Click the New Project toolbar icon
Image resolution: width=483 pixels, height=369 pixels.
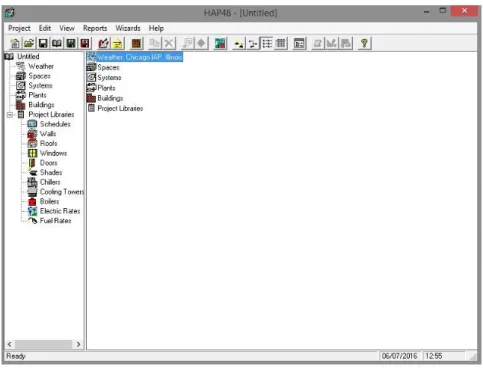coord(15,43)
